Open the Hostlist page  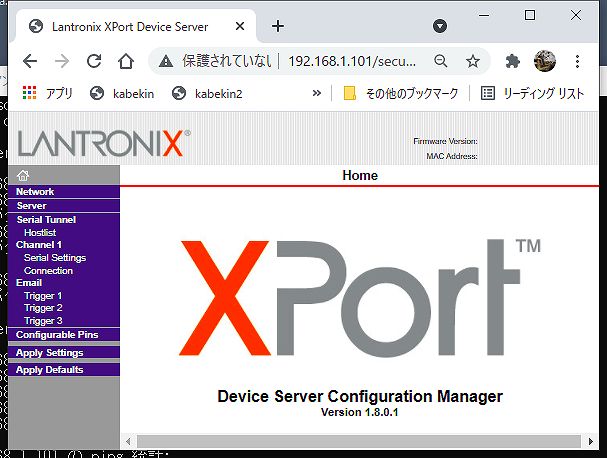[40, 232]
